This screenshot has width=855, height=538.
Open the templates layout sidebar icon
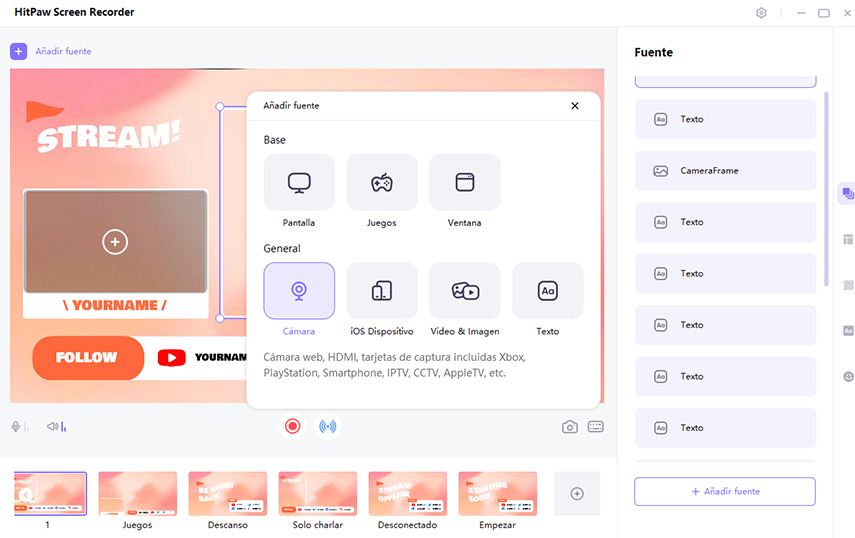(x=848, y=239)
